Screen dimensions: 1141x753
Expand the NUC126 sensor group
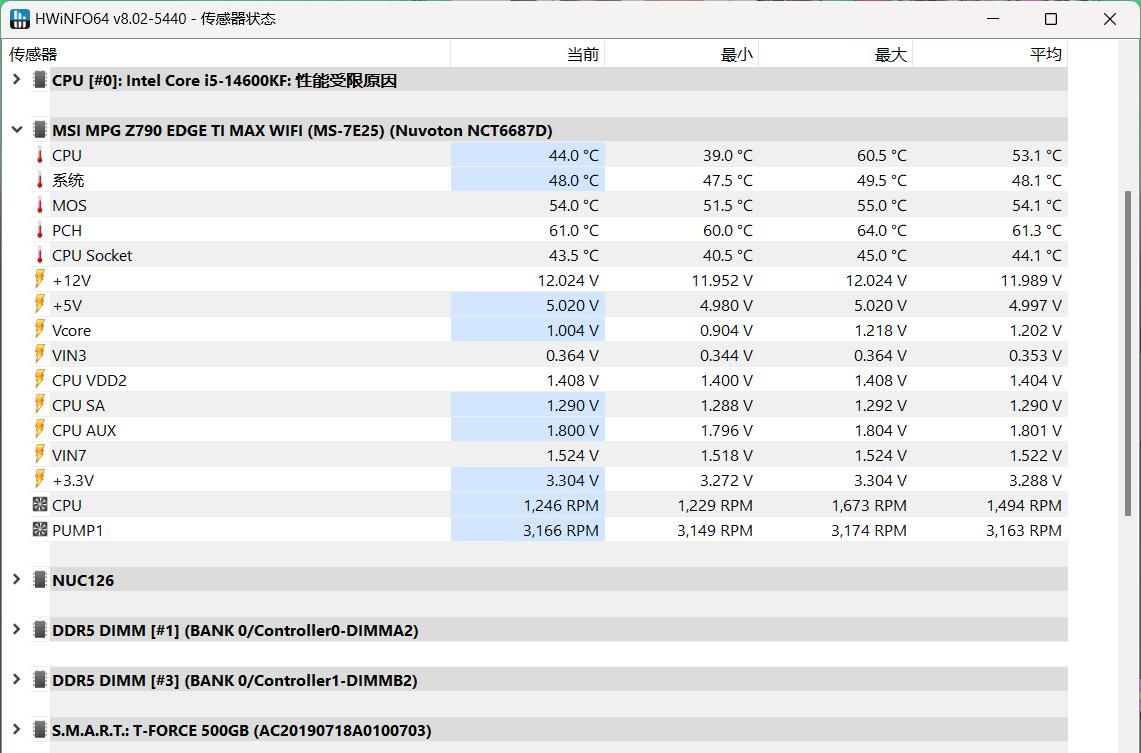pyautogui.click(x=16, y=580)
